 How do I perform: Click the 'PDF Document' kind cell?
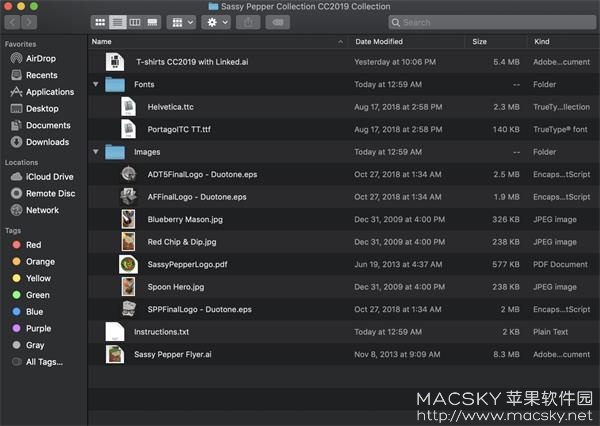click(560, 264)
